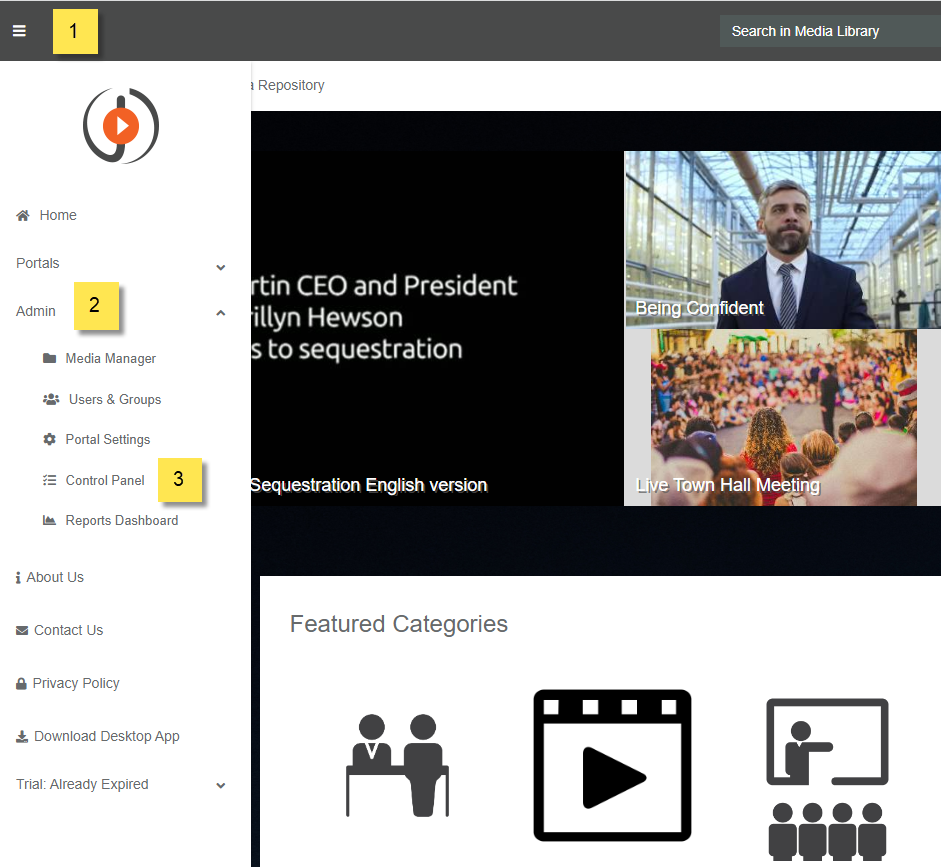Open the Privacy Policy link
Screen dimensions: 941x867
[x=76, y=683]
